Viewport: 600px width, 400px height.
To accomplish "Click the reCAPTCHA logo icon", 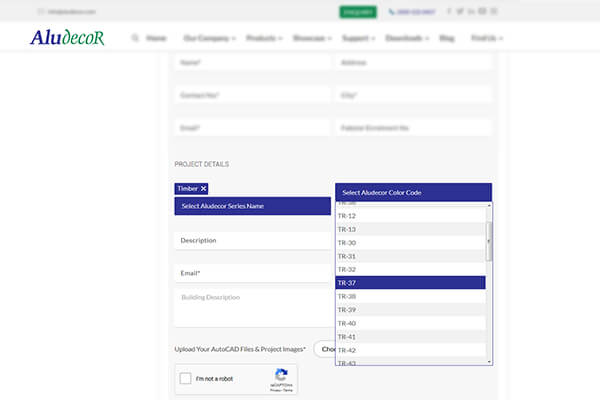I will [x=281, y=376].
